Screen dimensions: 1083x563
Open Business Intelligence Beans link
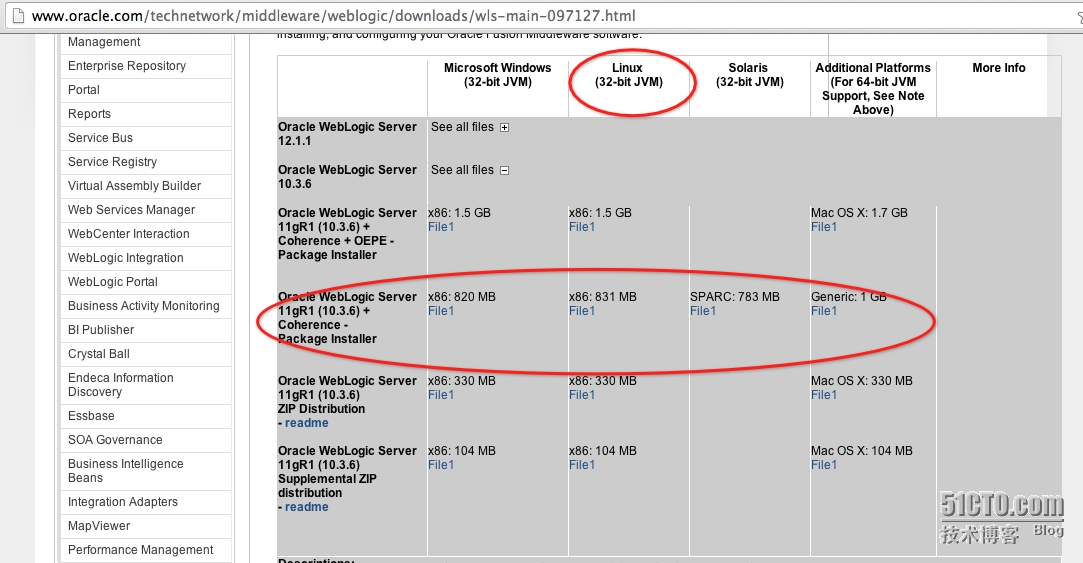click(x=126, y=471)
